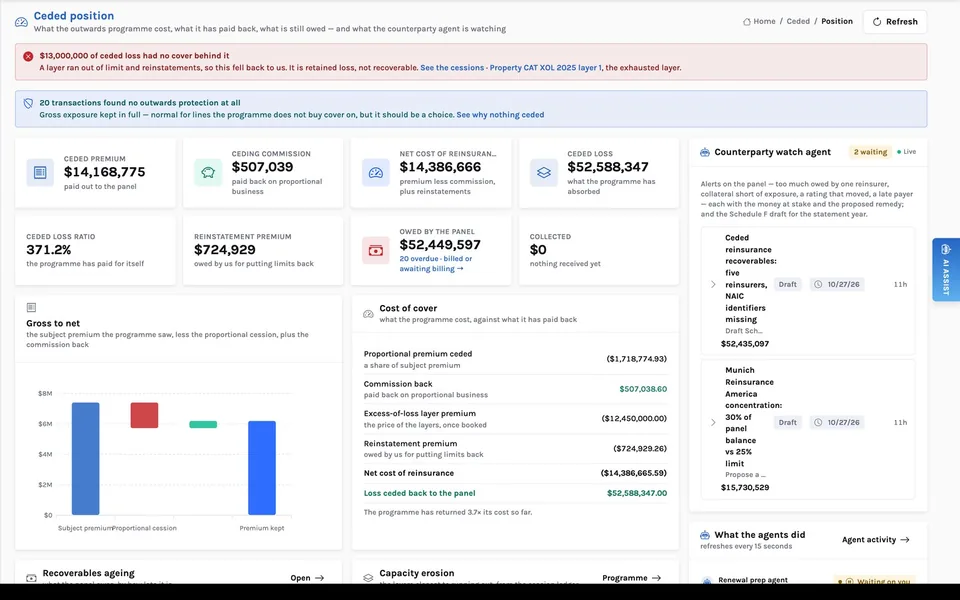Expand the Munich Reinsurance America concentration alert
Image resolution: width=960 pixels, height=600 pixels.
tap(713, 422)
